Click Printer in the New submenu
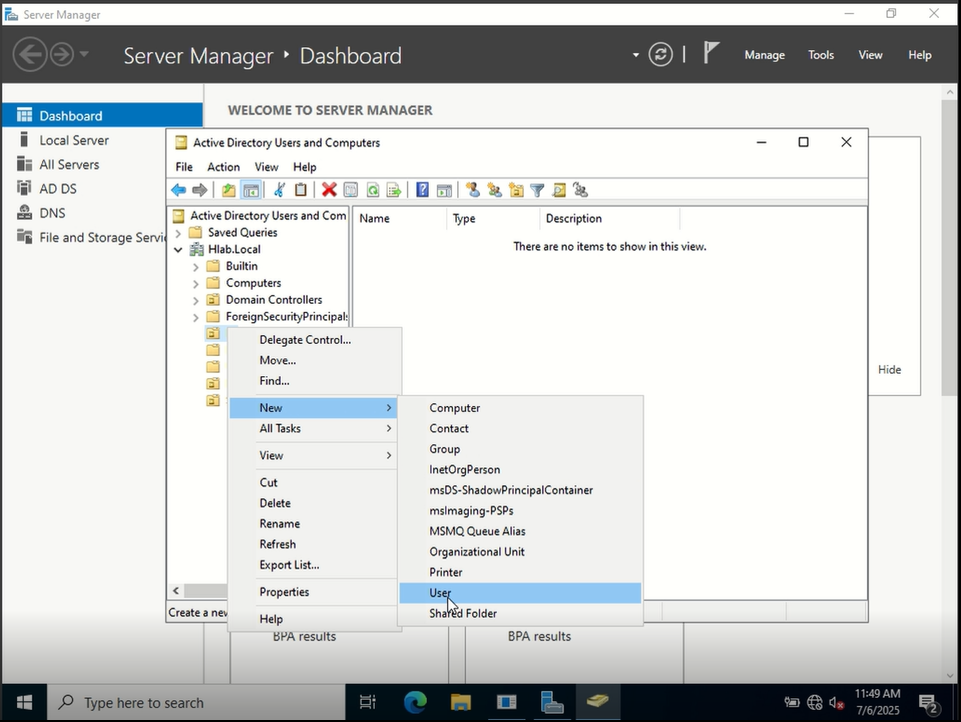 [520, 572]
